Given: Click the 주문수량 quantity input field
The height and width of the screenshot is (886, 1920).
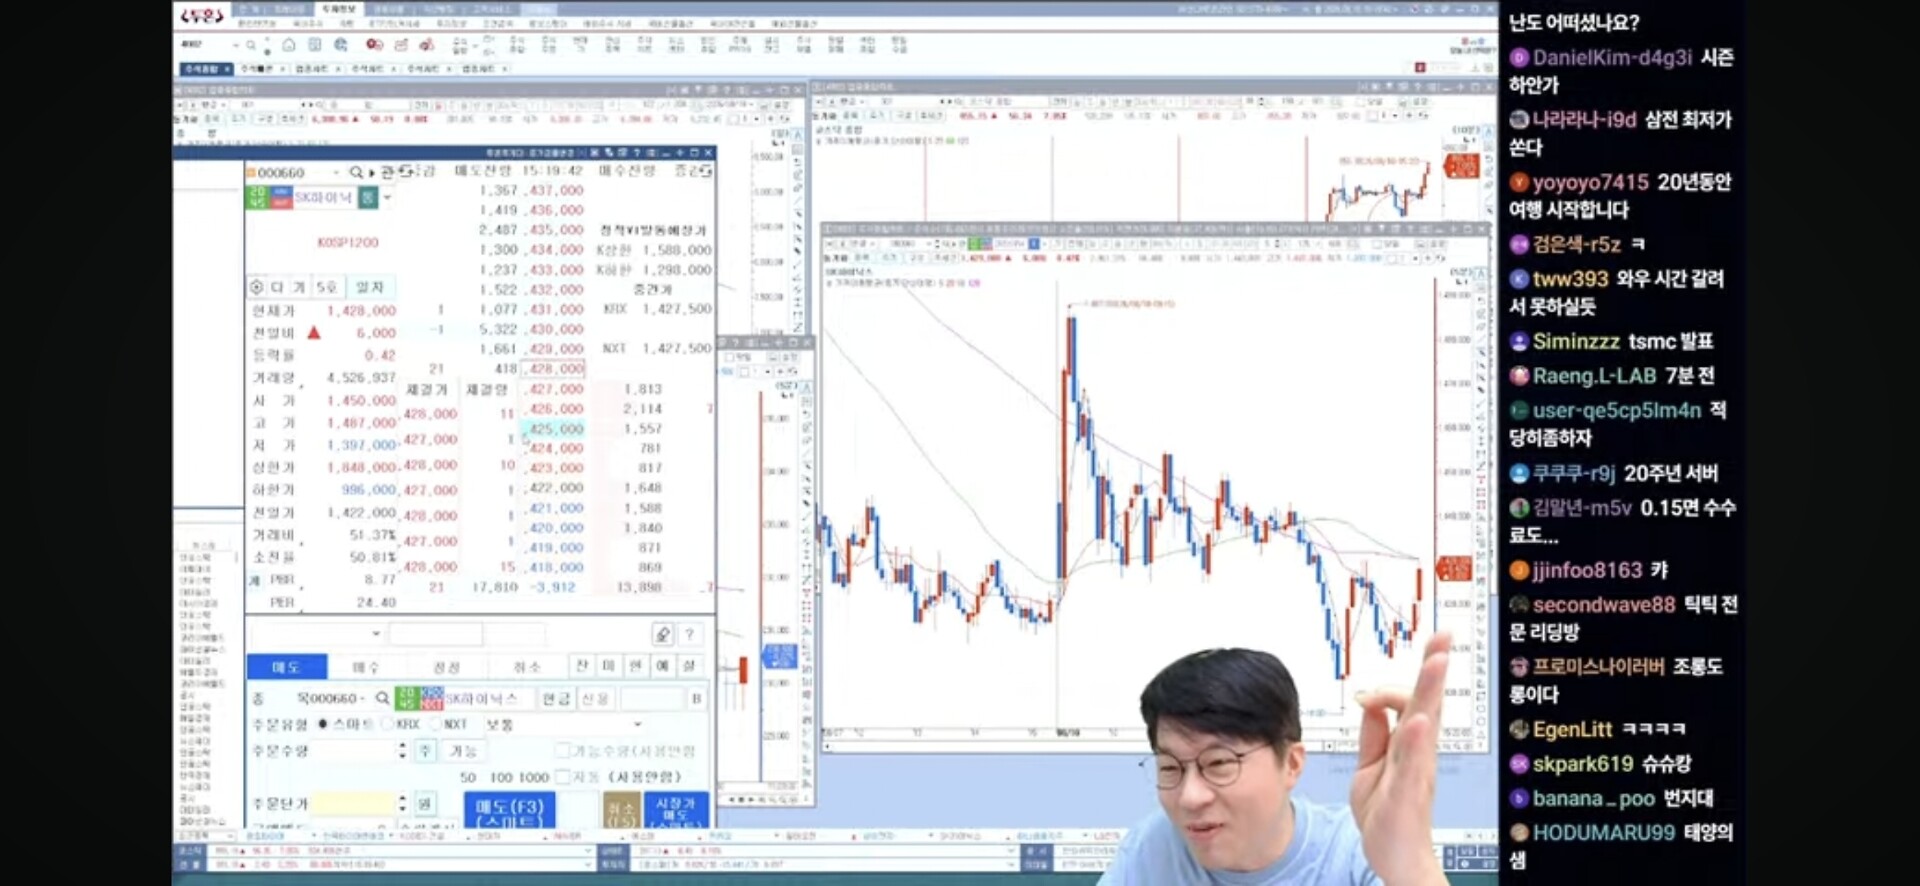Looking at the screenshot, I should 353,750.
